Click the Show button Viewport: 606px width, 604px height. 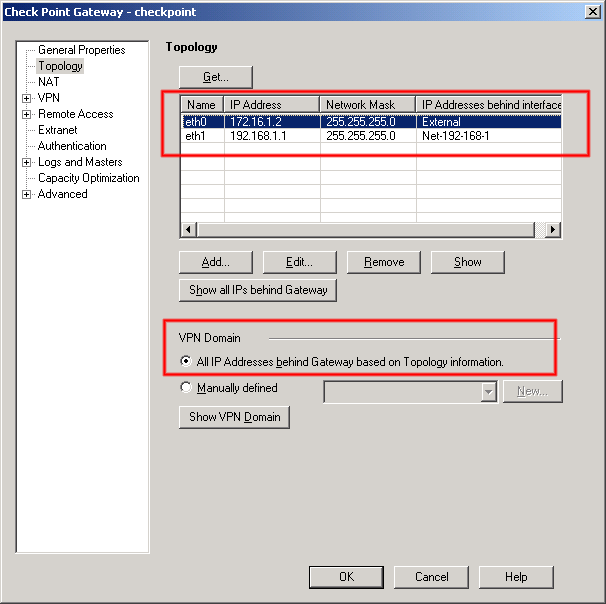[x=468, y=262]
